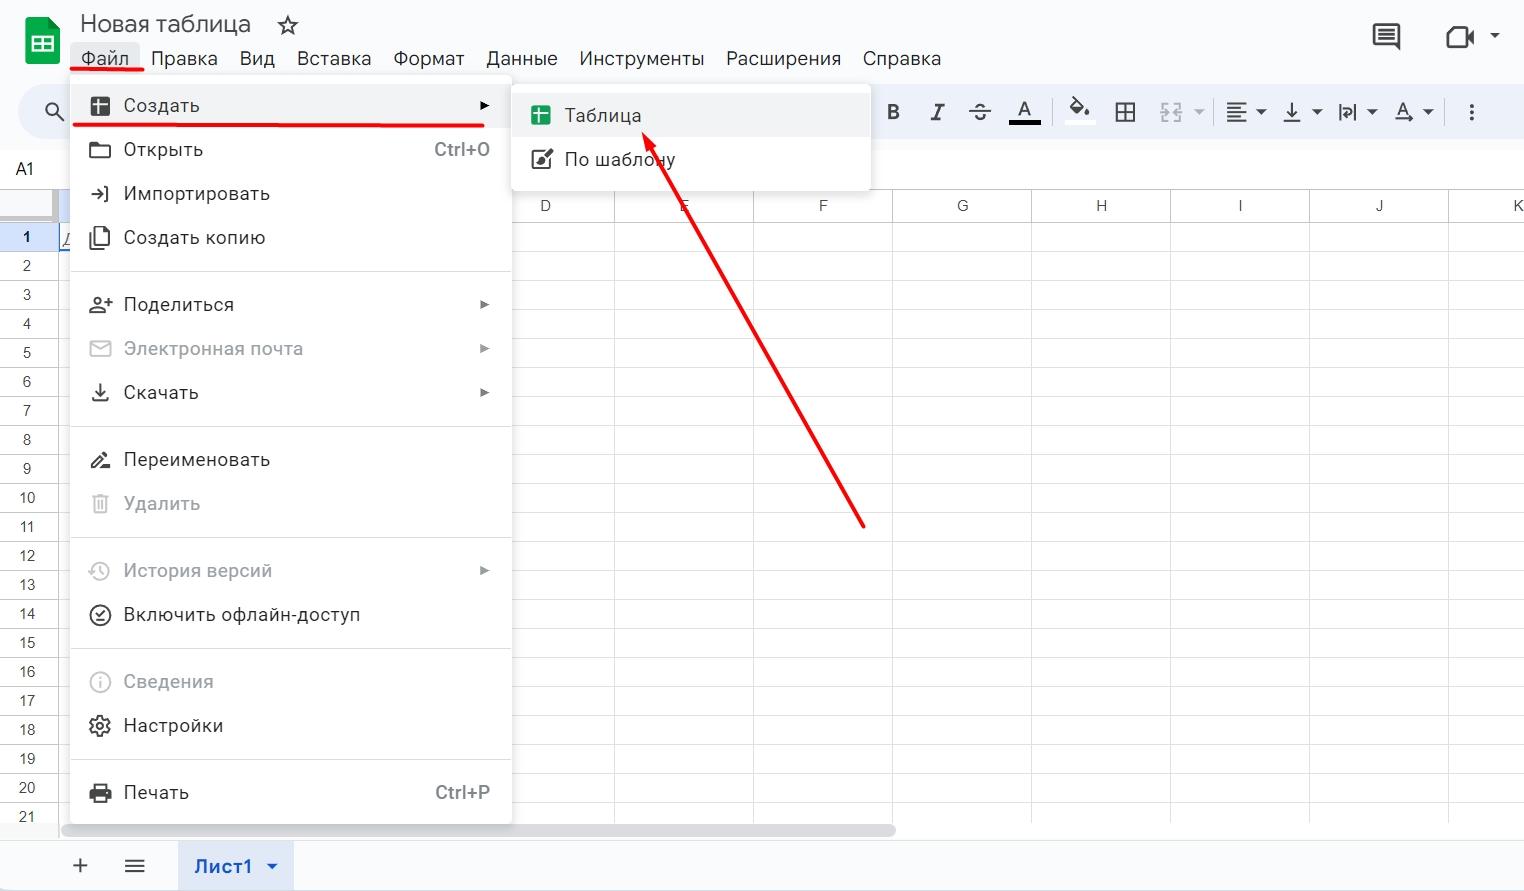Open the Вставка menu
The width and height of the screenshot is (1524, 891).
pos(334,59)
